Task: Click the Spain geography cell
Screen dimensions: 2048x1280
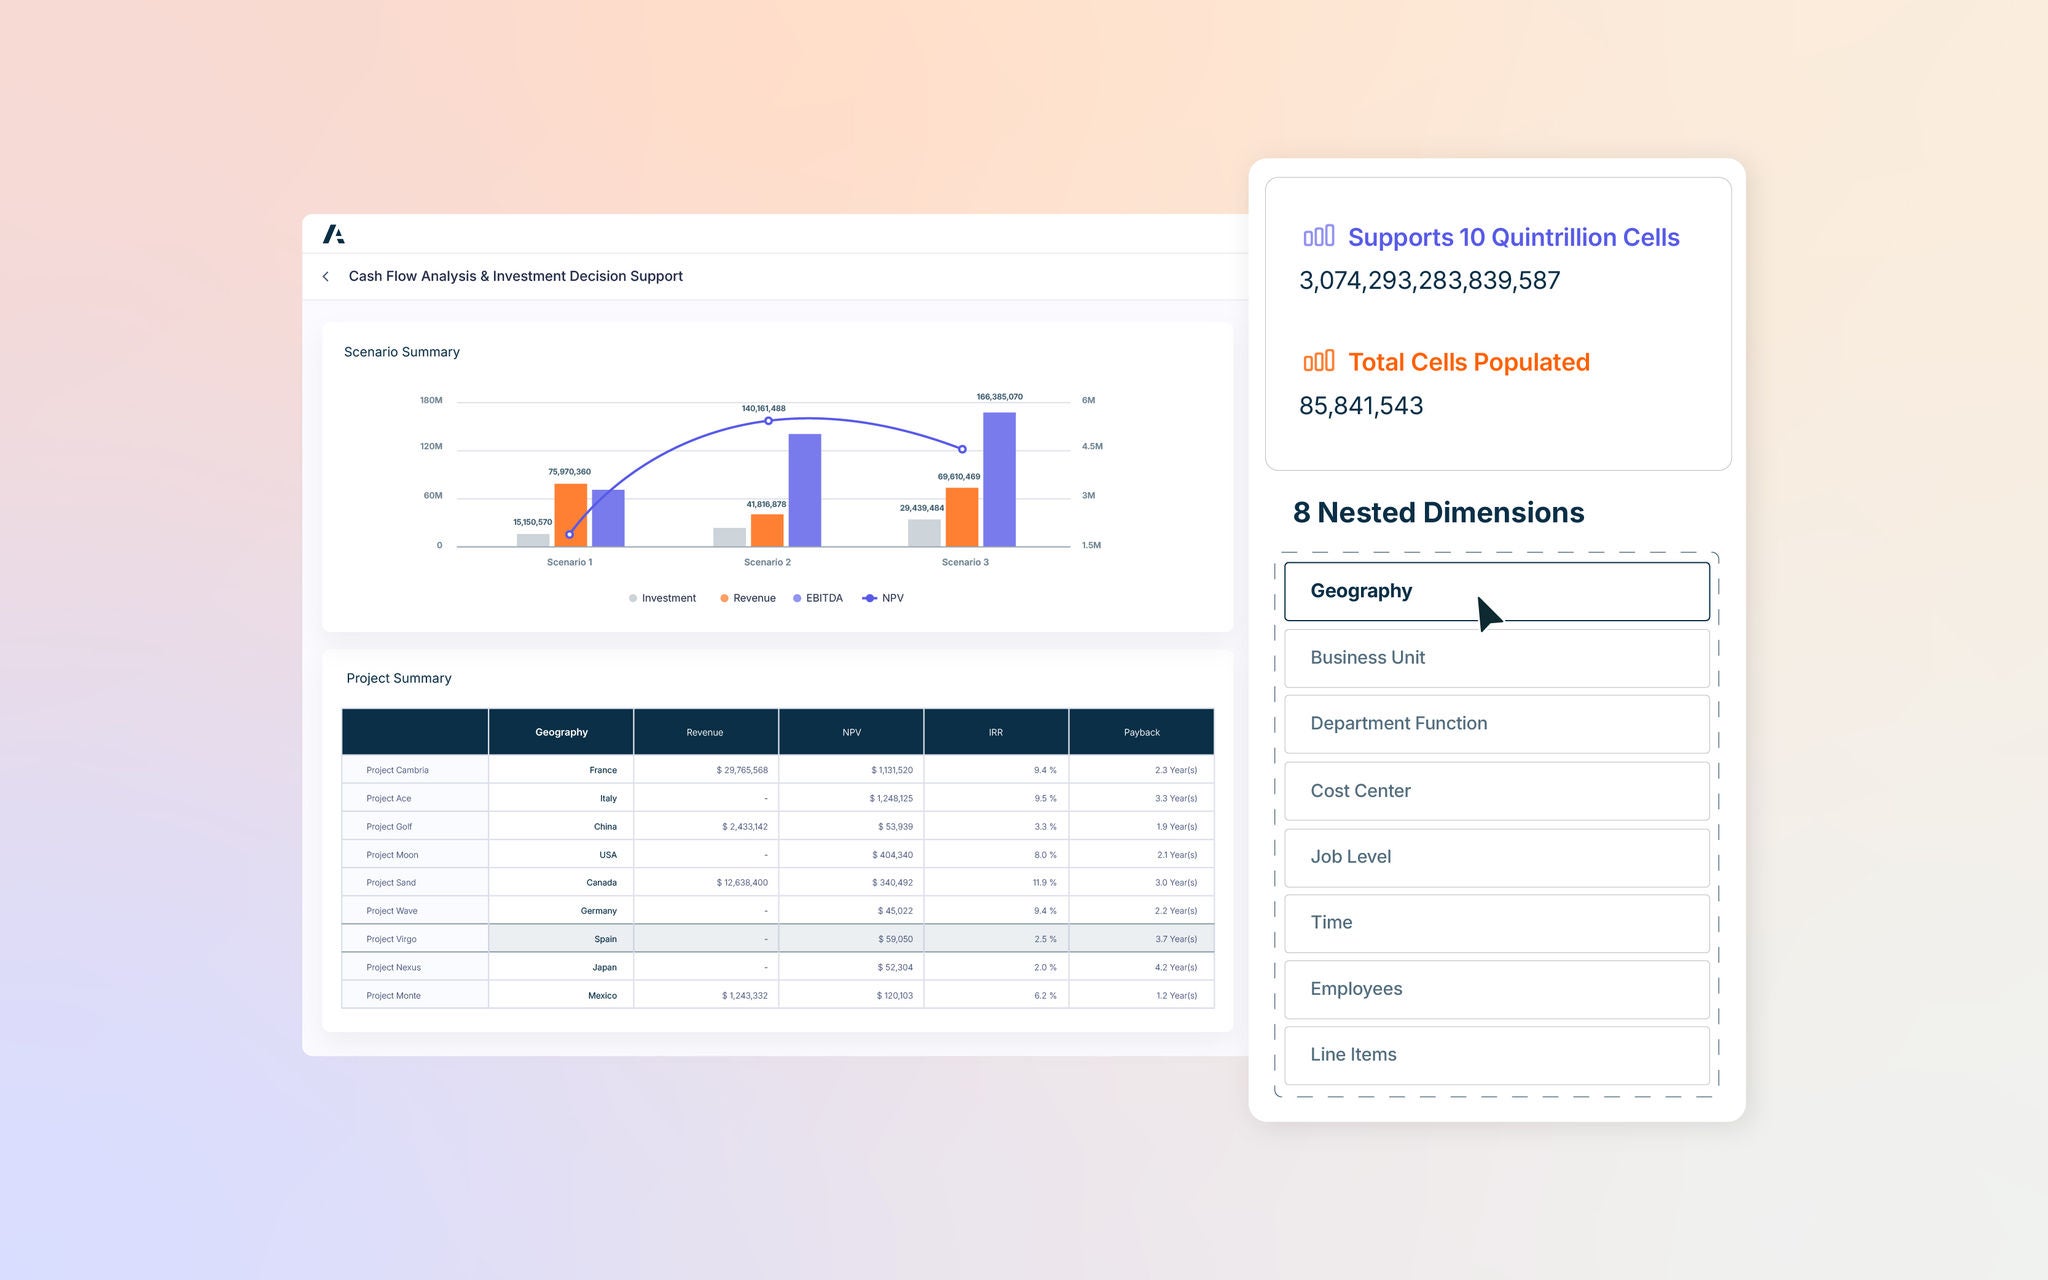Action: (x=561, y=939)
